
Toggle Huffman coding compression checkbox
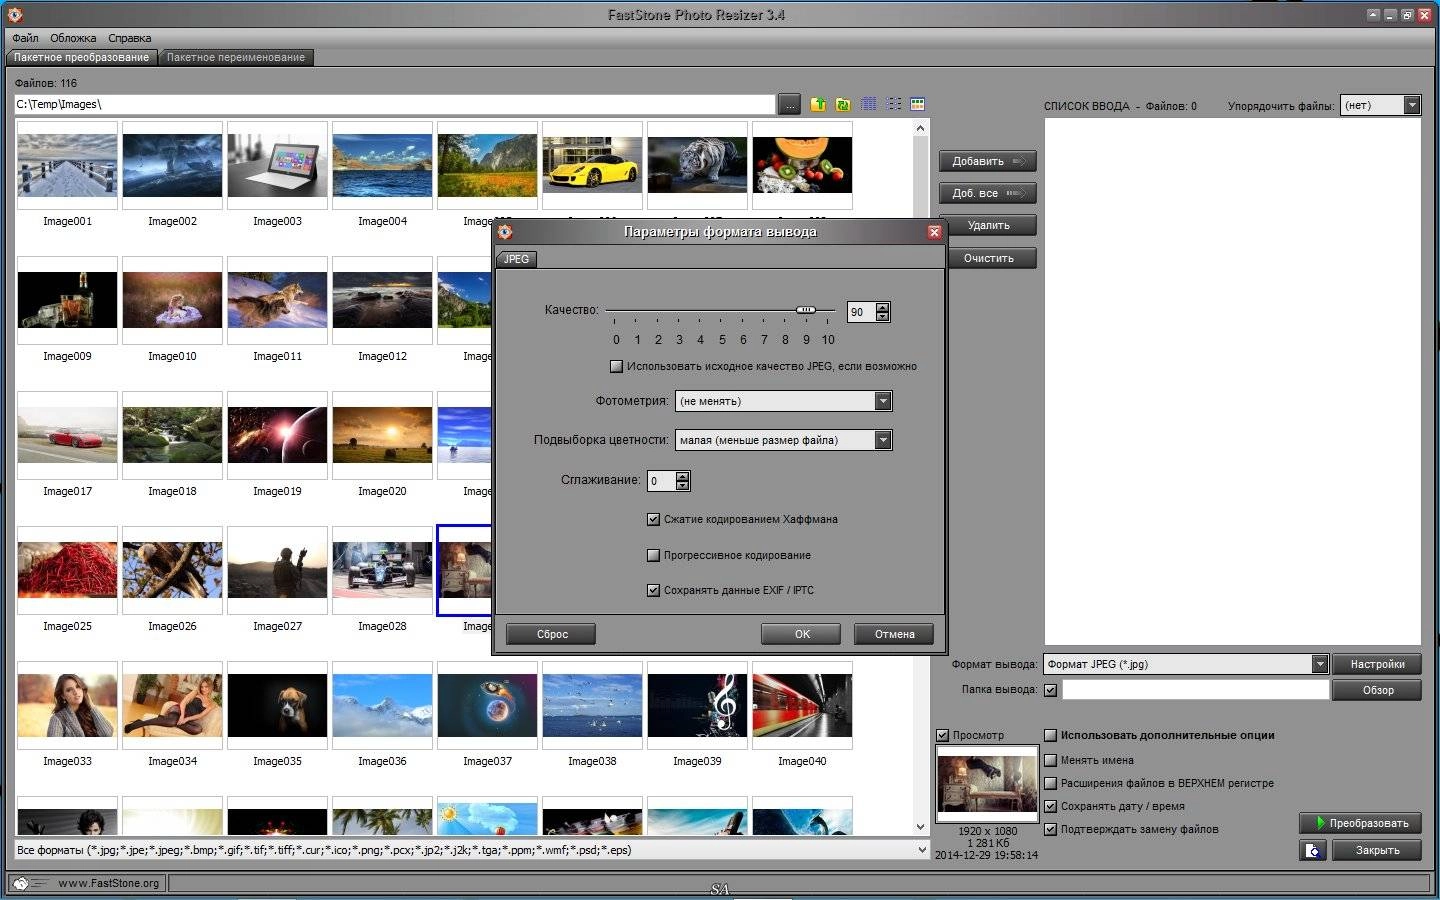pyautogui.click(x=653, y=519)
